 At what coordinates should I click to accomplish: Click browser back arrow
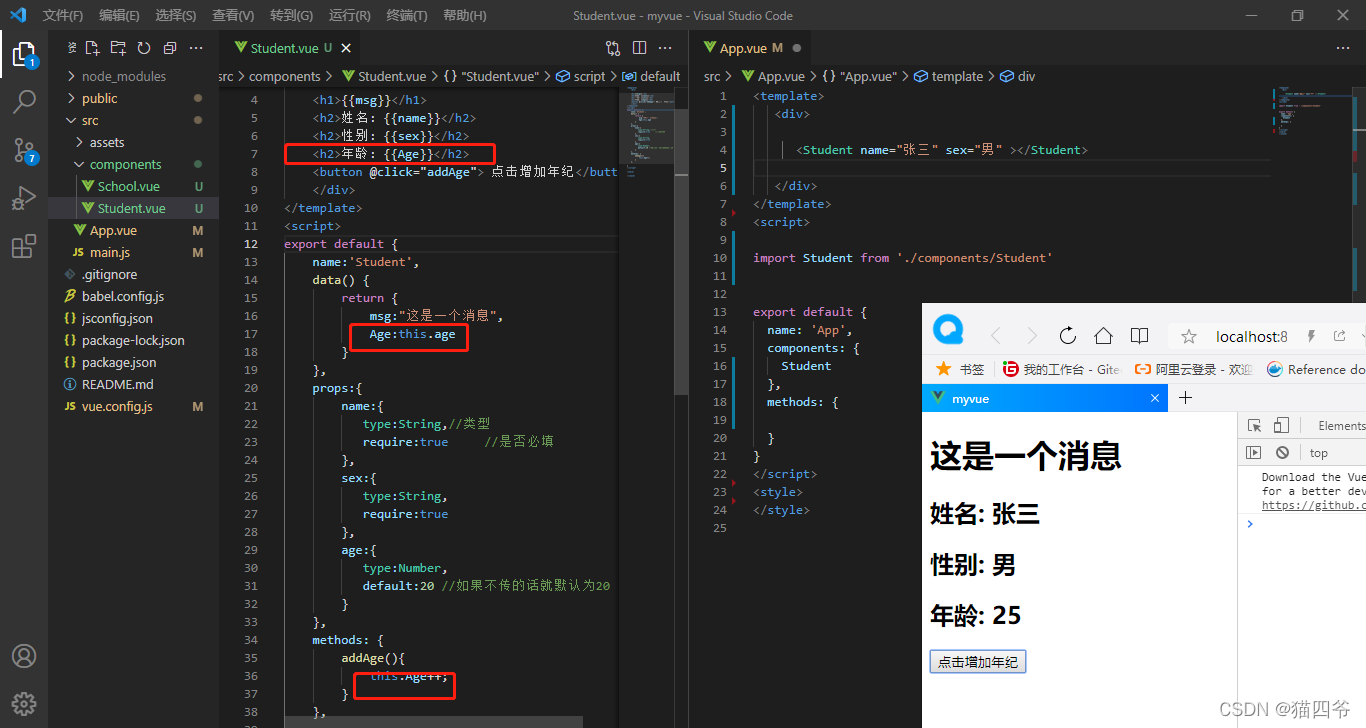click(x=995, y=336)
